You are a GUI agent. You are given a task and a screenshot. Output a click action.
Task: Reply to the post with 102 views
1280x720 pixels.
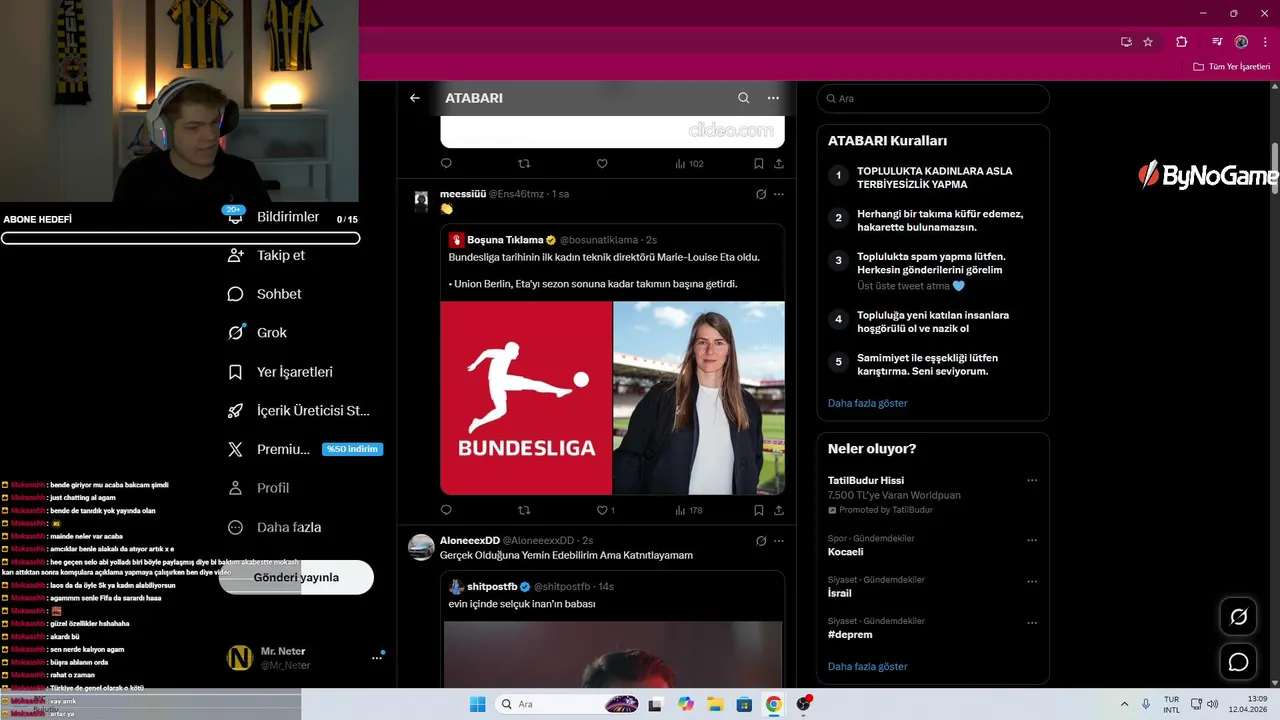click(446, 163)
